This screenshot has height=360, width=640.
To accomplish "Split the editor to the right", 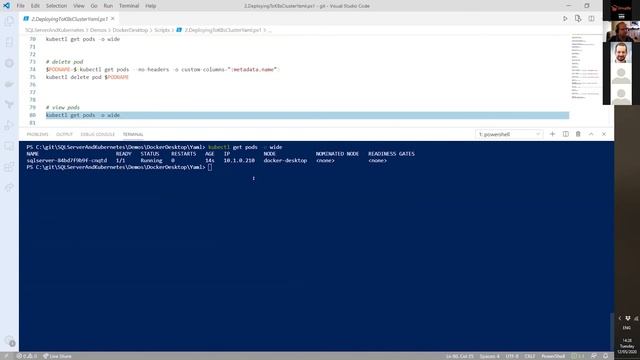I will [591, 19].
